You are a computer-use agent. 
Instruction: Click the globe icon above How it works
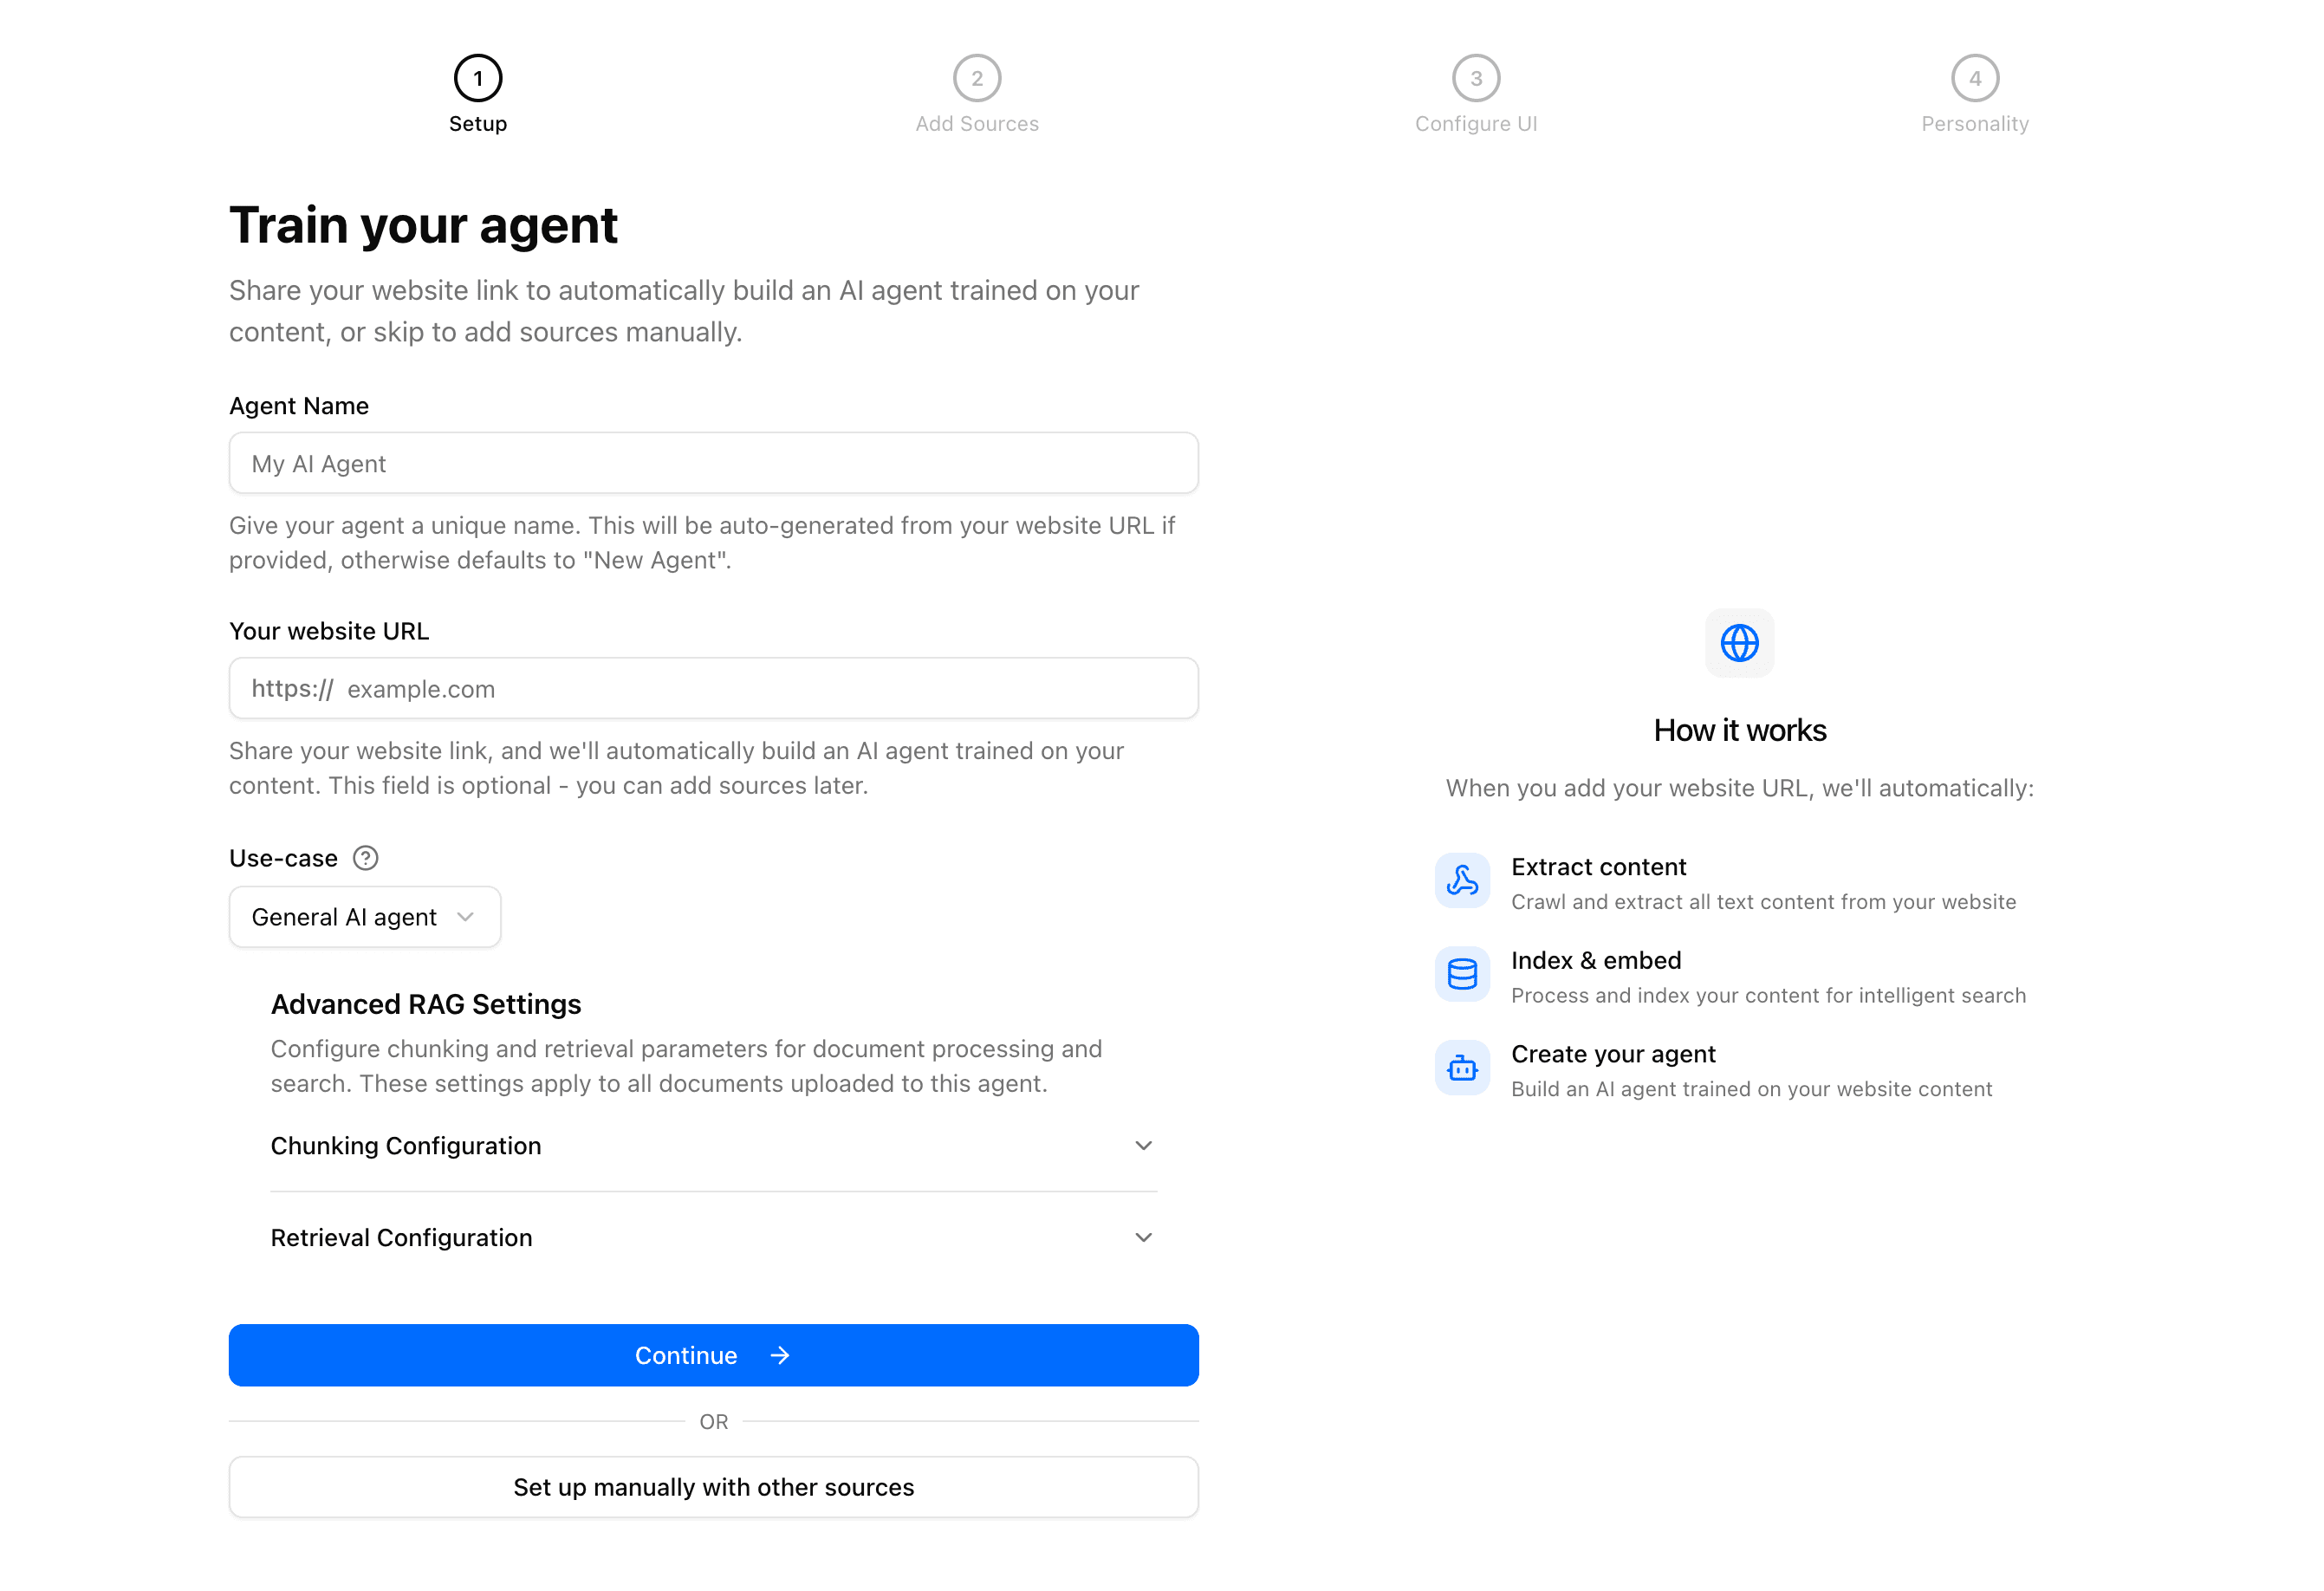click(x=1739, y=643)
